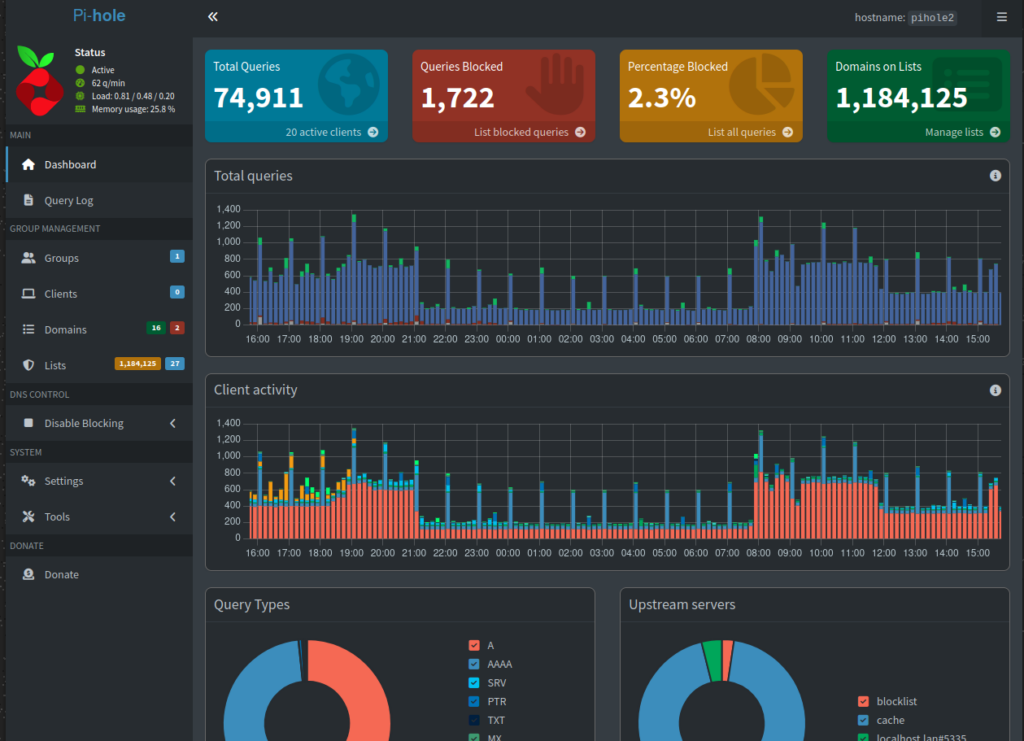Screen dimensions: 1024x741
Task: Click the 1,184,125 badge beside Lists
Action: tap(138, 364)
